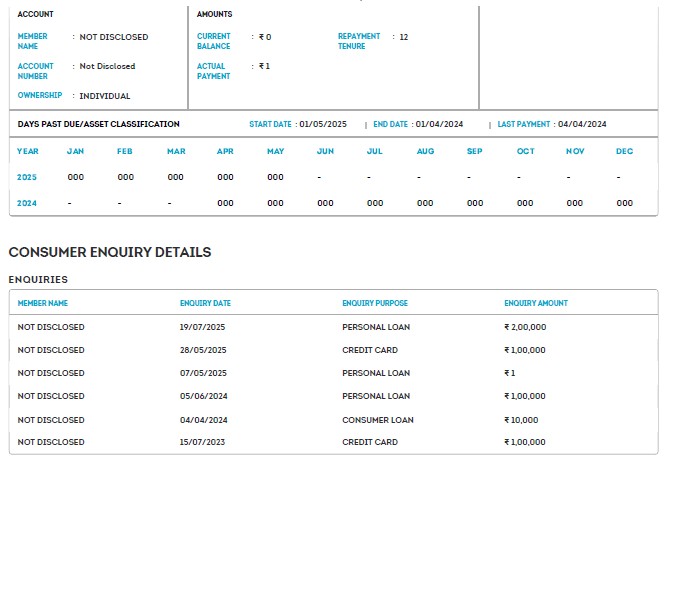Click the 15/07/2023 enquiry date
Screen dimensions: 677x598
(203, 442)
